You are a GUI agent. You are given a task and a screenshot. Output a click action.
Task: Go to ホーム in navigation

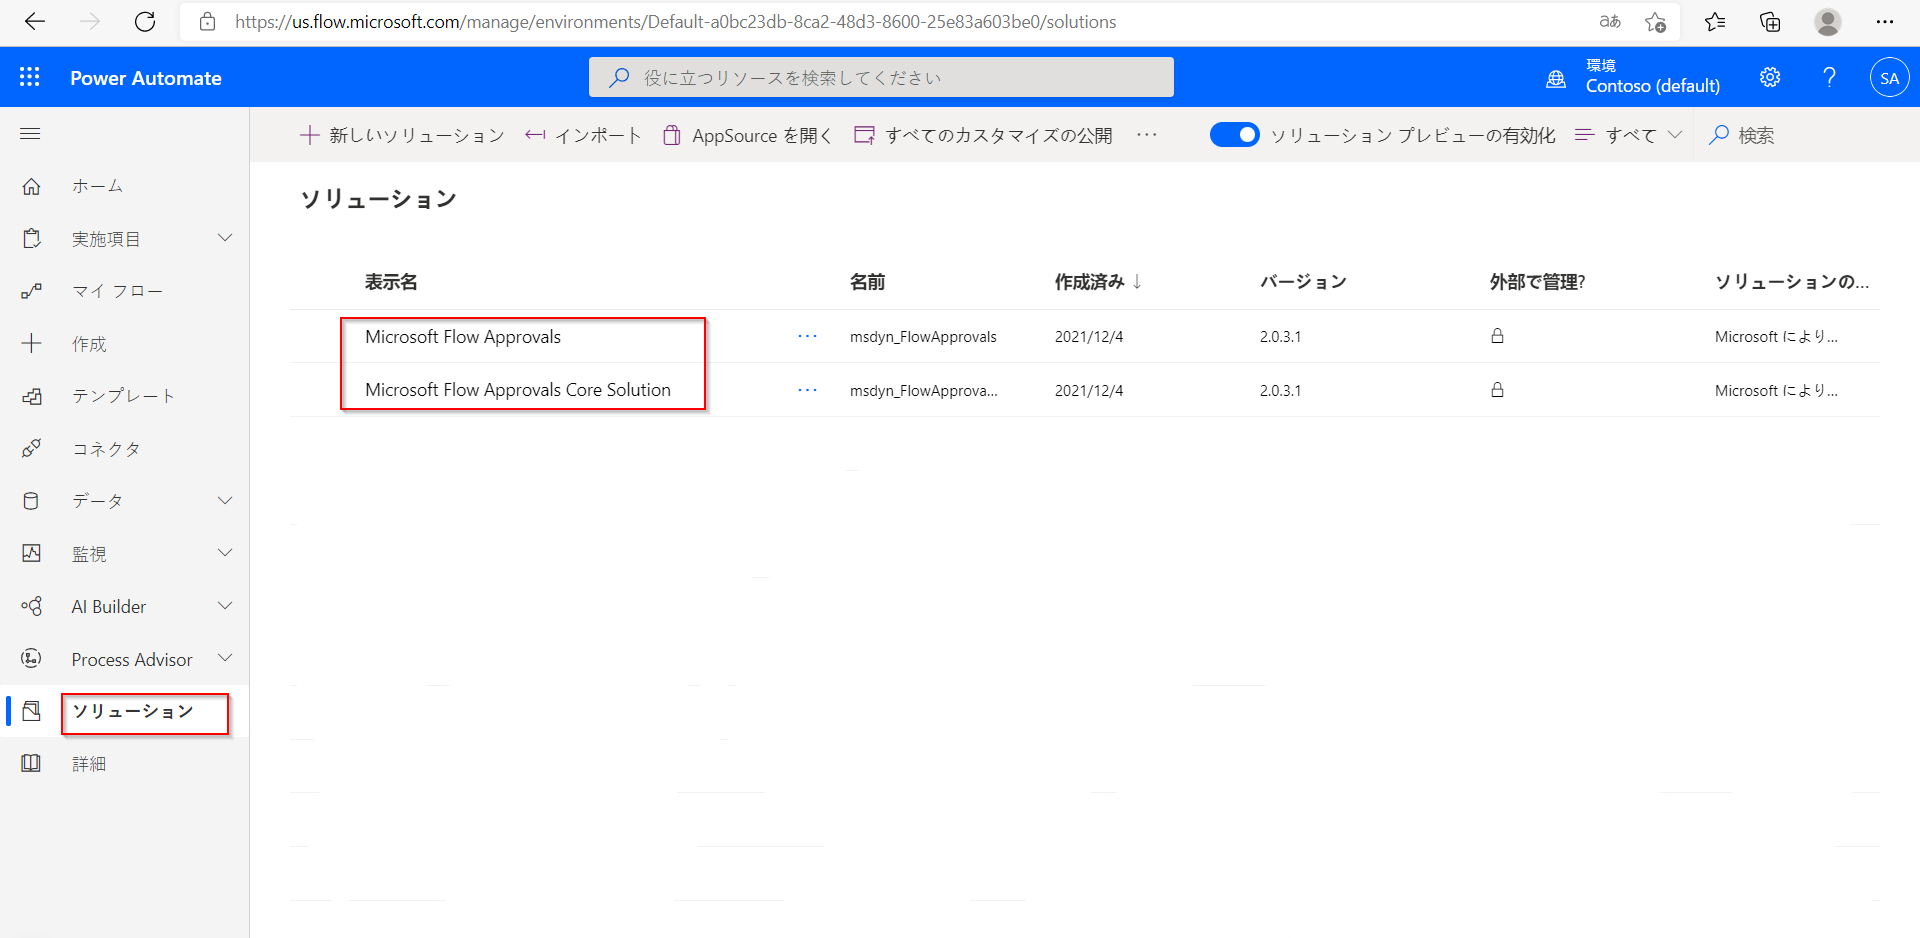(x=97, y=186)
